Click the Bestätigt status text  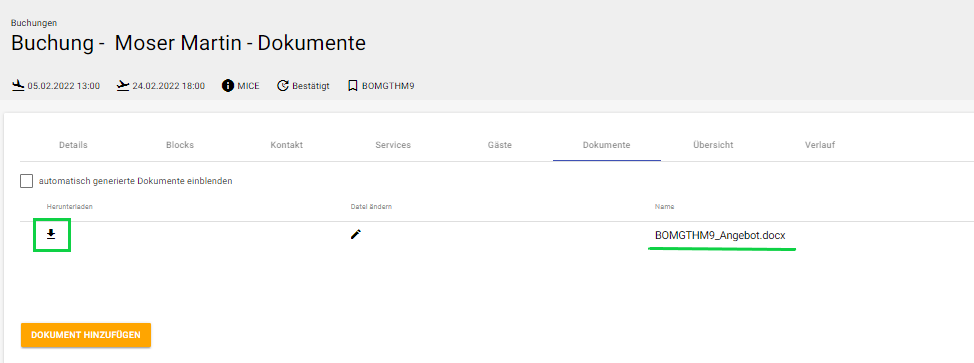tap(311, 86)
